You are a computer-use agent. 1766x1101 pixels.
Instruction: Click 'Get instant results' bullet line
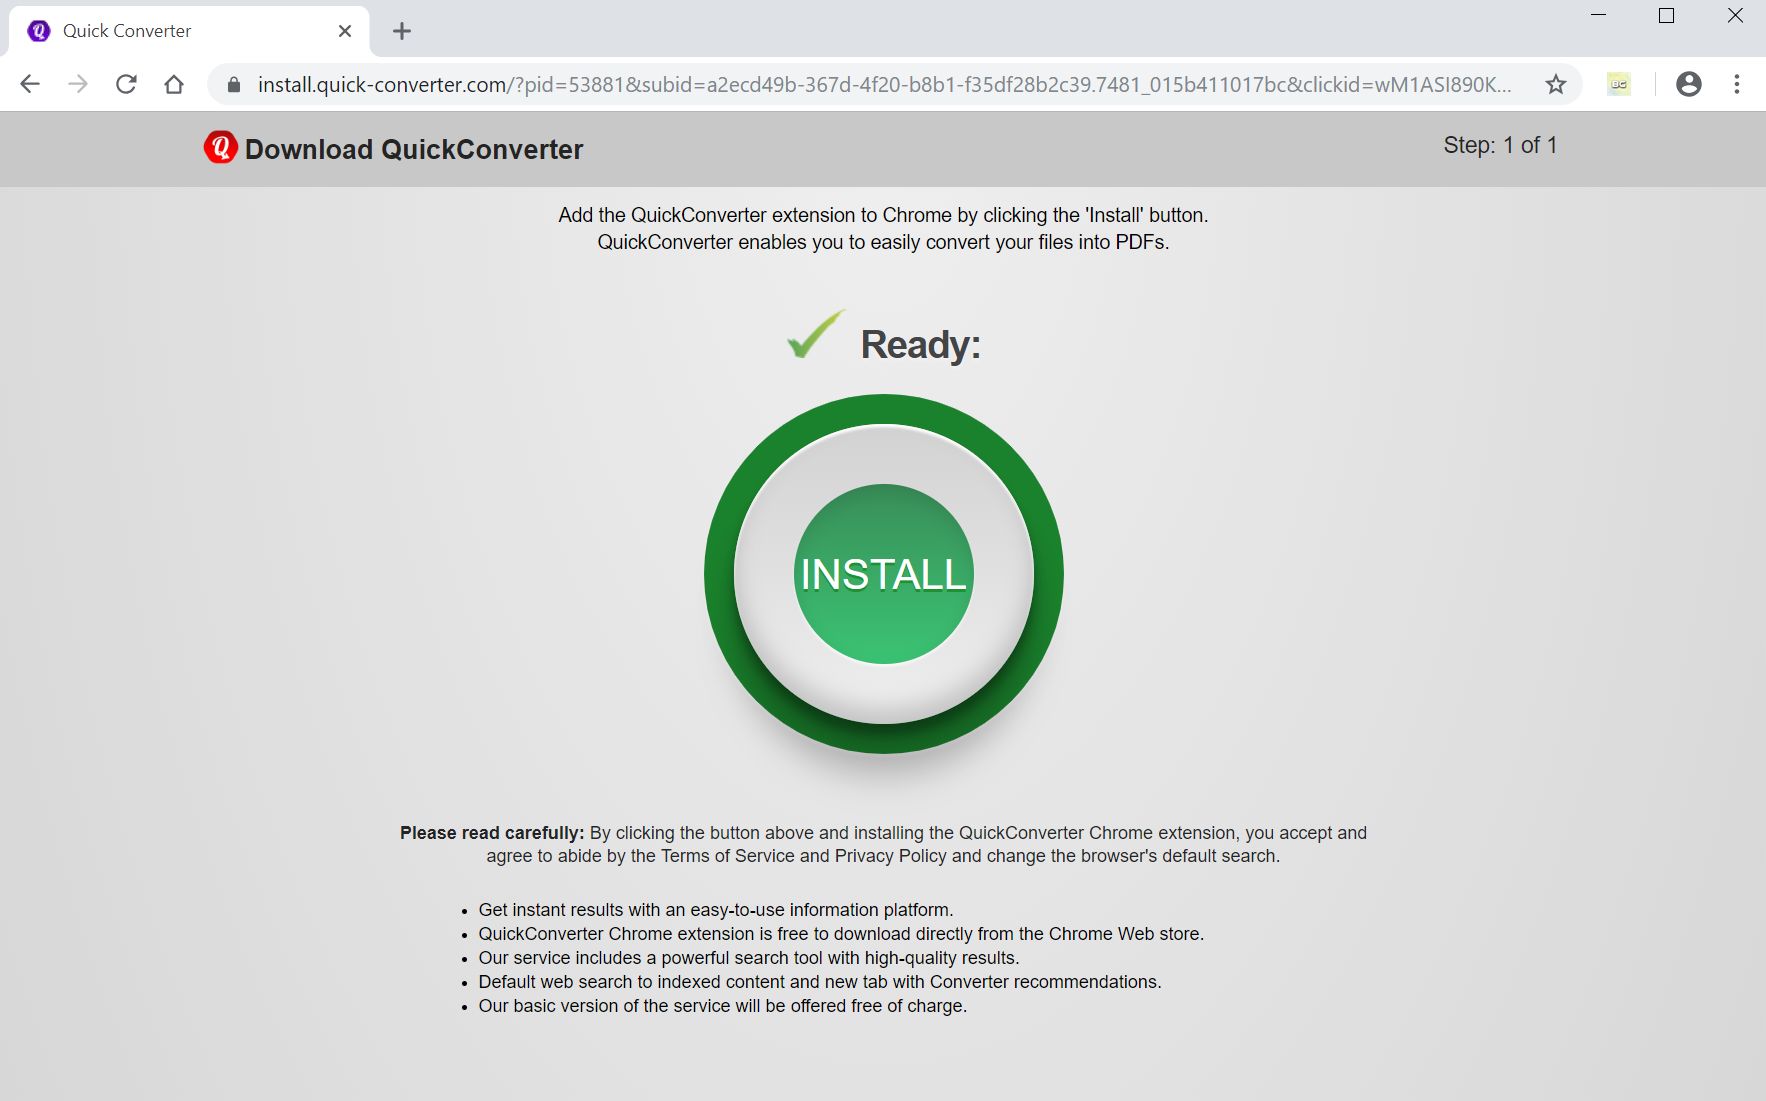(x=716, y=910)
